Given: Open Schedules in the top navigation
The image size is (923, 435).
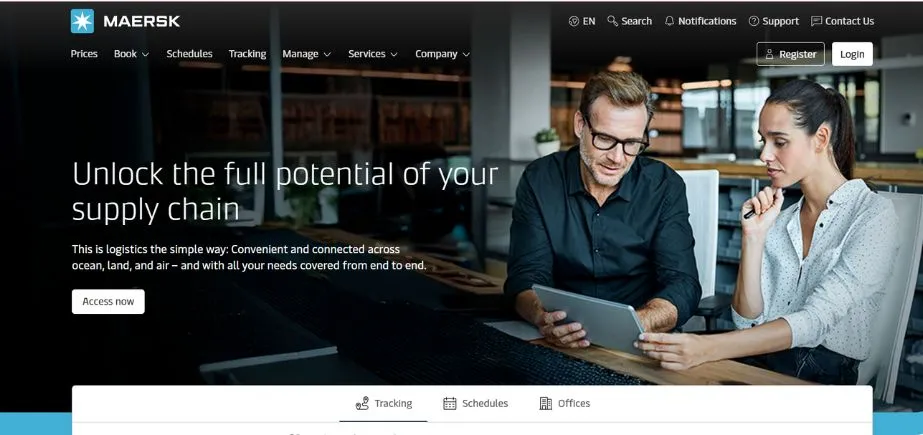Looking at the screenshot, I should (x=190, y=54).
